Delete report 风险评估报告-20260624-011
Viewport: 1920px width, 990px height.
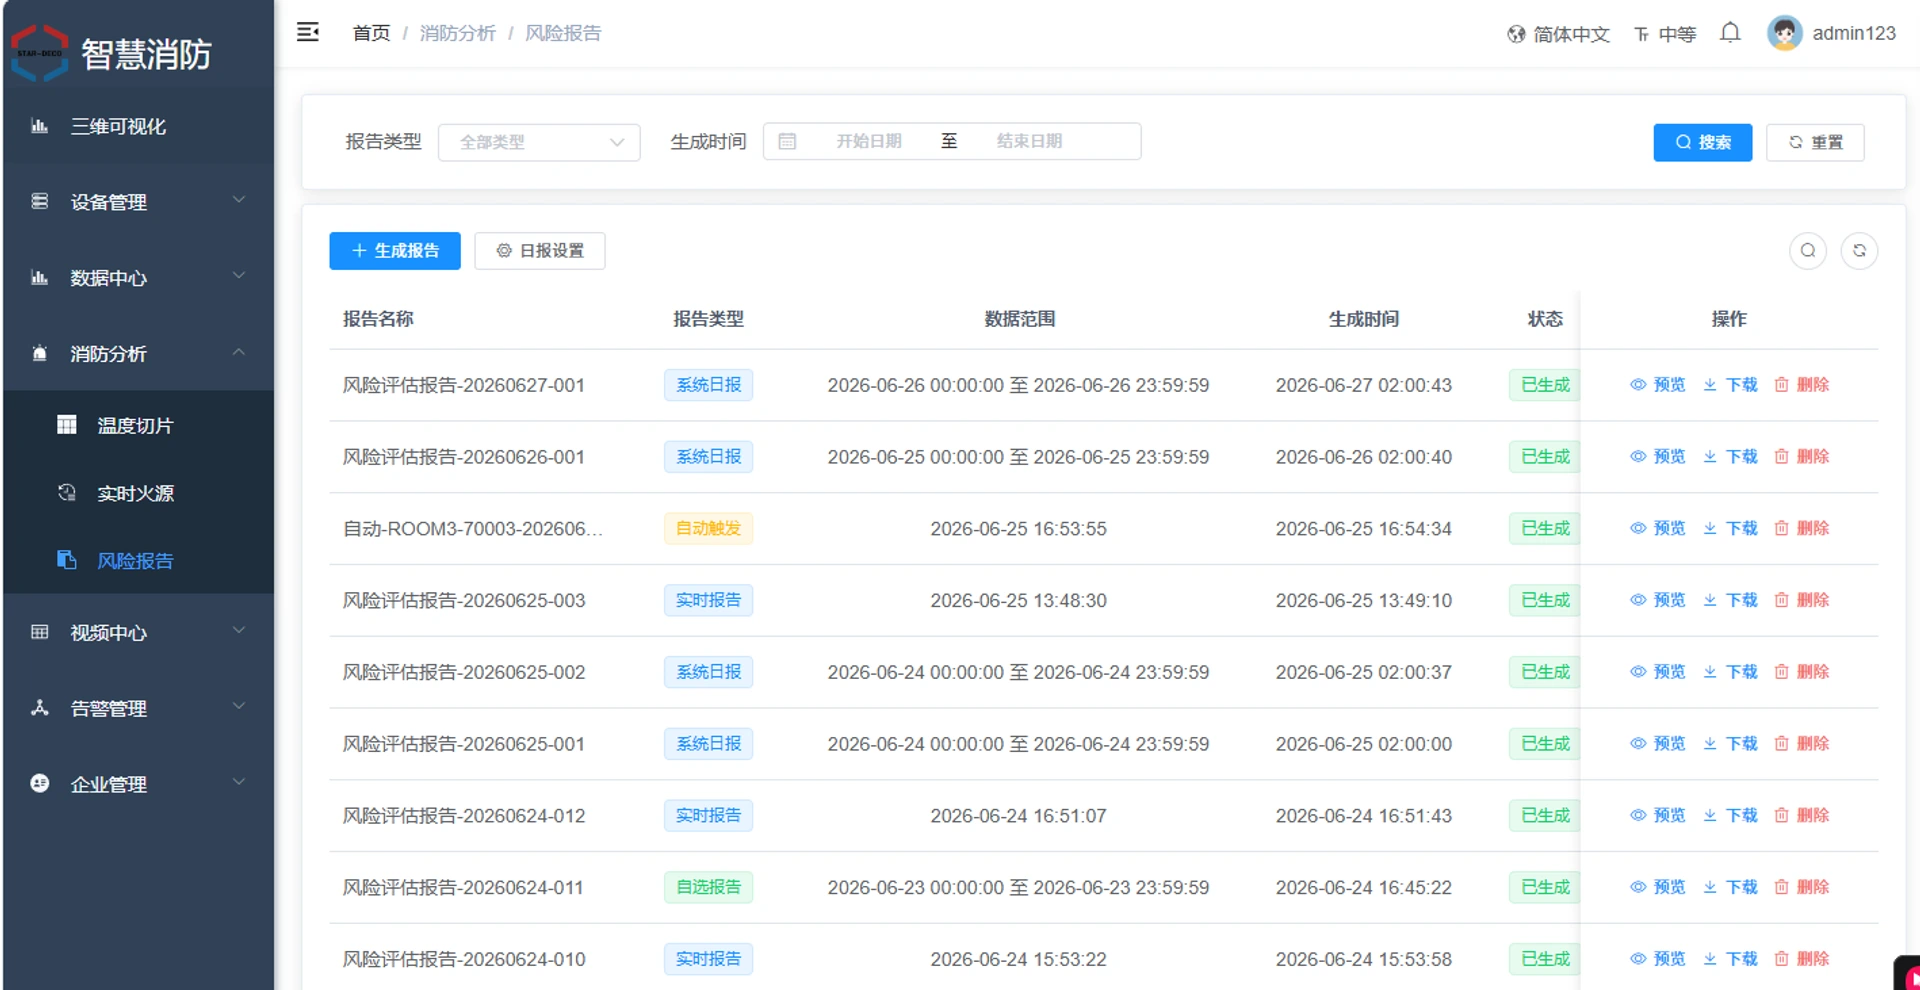tap(1802, 888)
